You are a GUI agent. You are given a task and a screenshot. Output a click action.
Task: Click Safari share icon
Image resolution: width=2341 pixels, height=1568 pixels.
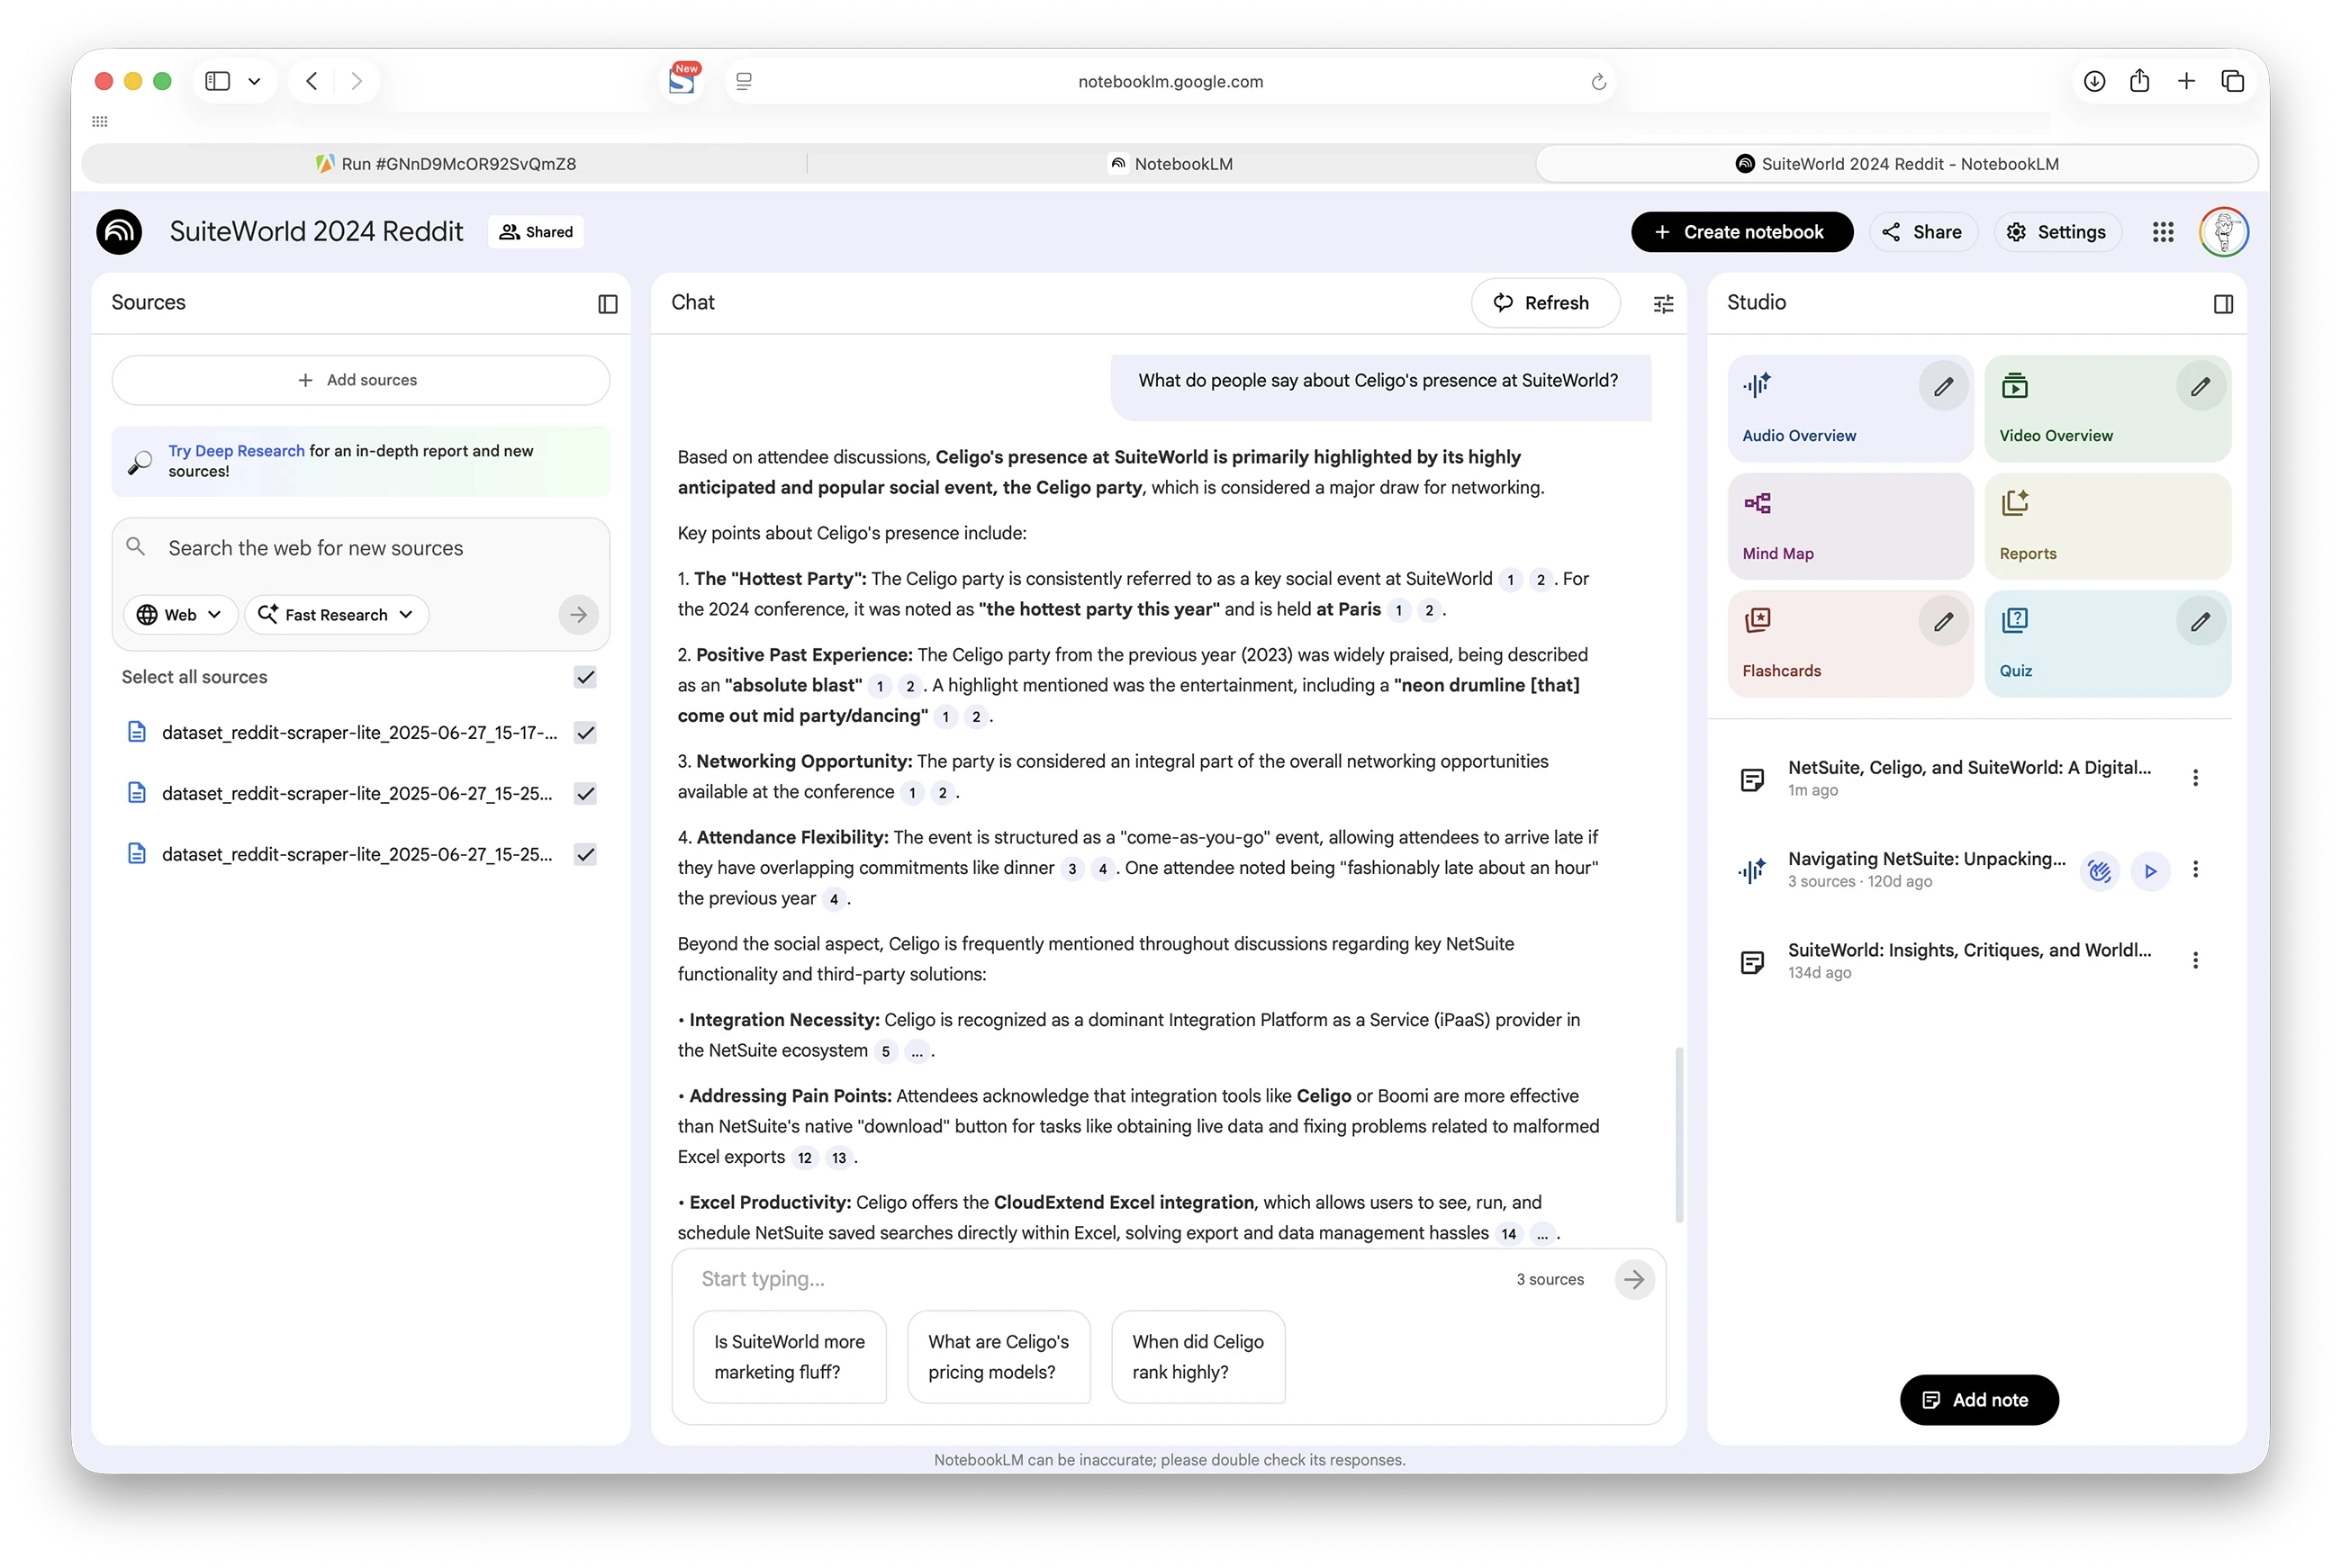2139,81
